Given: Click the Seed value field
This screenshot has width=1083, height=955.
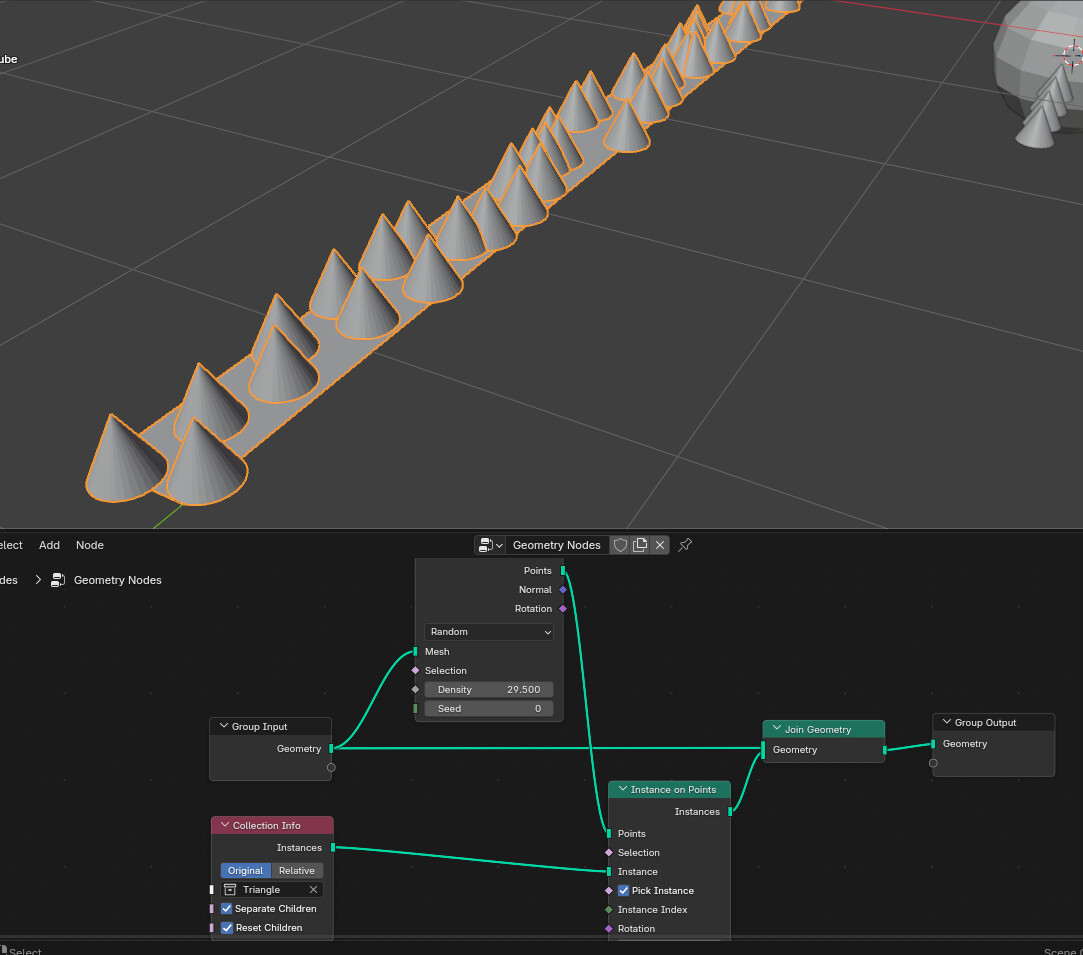Looking at the screenshot, I should (488, 708).
